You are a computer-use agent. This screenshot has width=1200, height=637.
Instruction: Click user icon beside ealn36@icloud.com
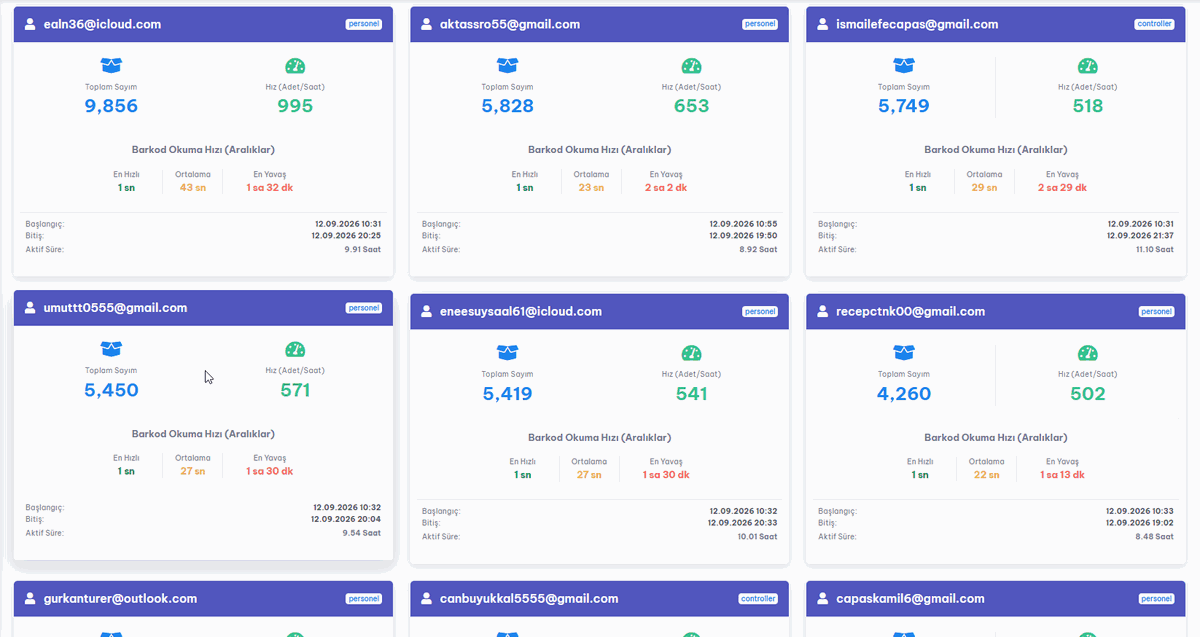pyautogui.click(x=30, y=24)
